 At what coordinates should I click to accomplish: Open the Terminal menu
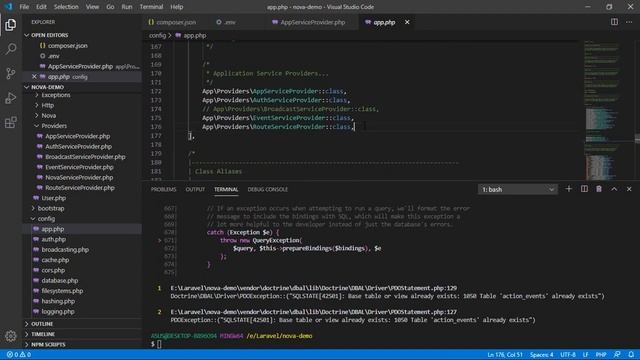(x=151, y=7)
